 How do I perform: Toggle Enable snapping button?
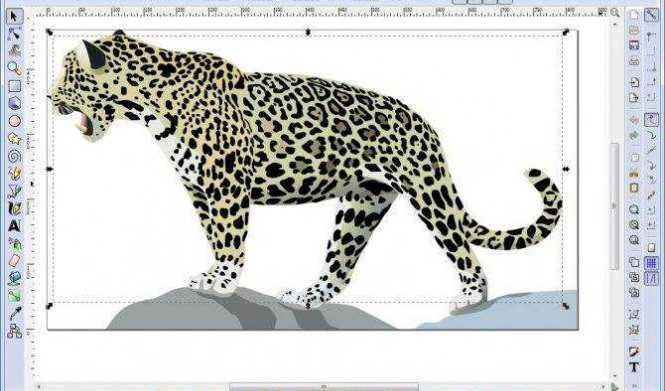651,15
